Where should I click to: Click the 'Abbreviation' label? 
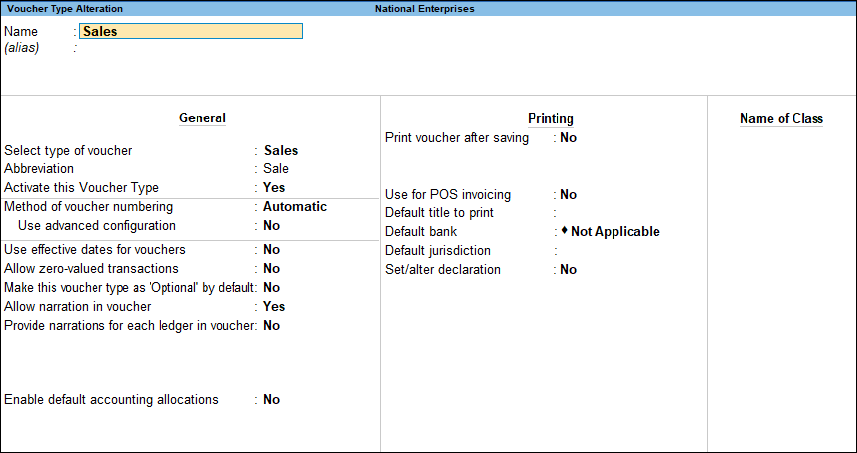tap(39, 168)
